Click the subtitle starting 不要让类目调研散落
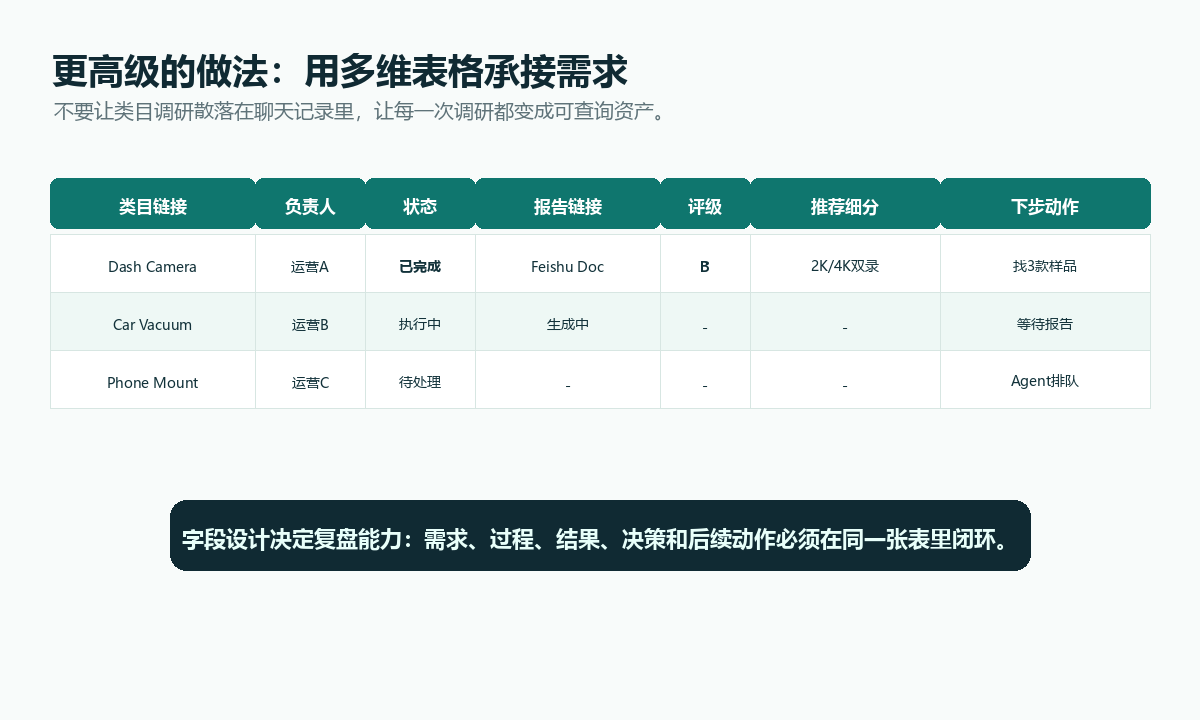 click(x=360, y=111)
